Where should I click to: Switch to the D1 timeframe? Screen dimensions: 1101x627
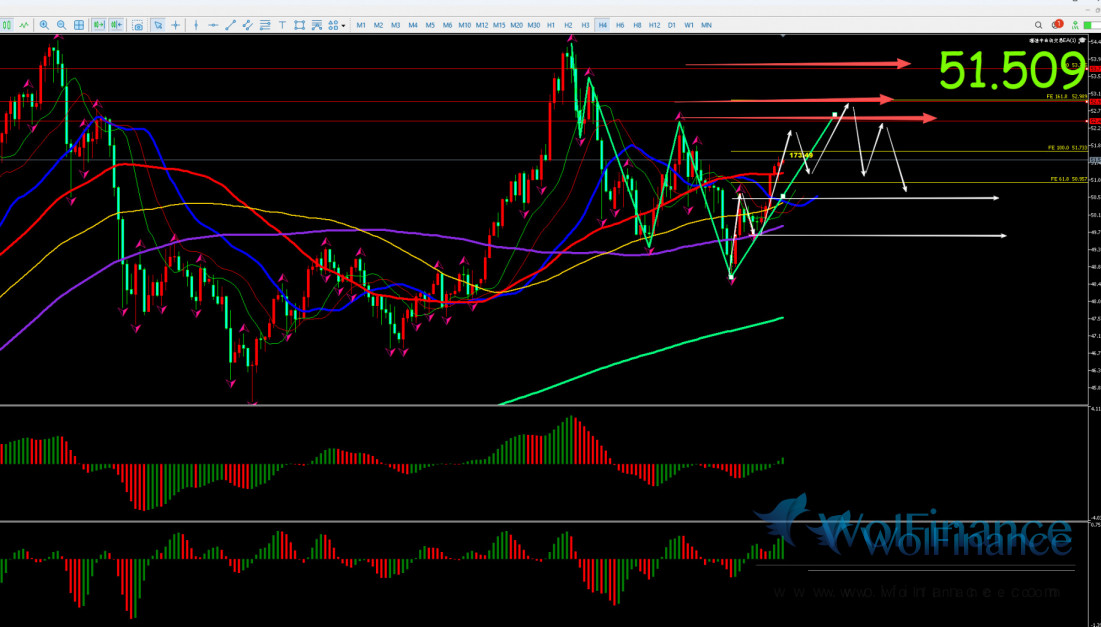click(x=672, y=25)
